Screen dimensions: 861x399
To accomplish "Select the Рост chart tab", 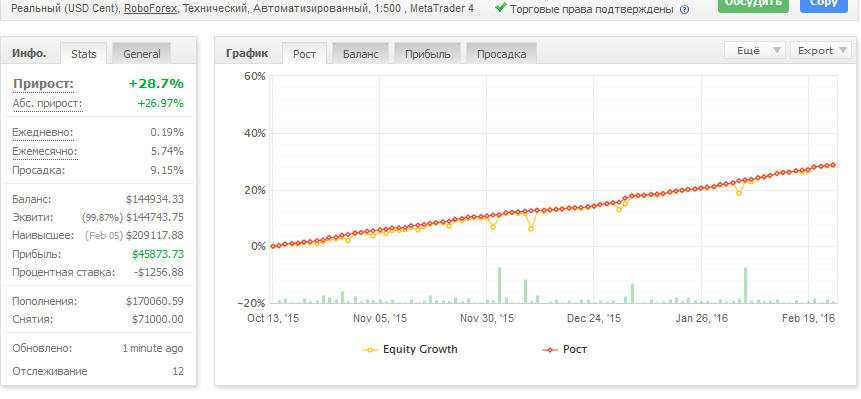I will coord(304,53).
